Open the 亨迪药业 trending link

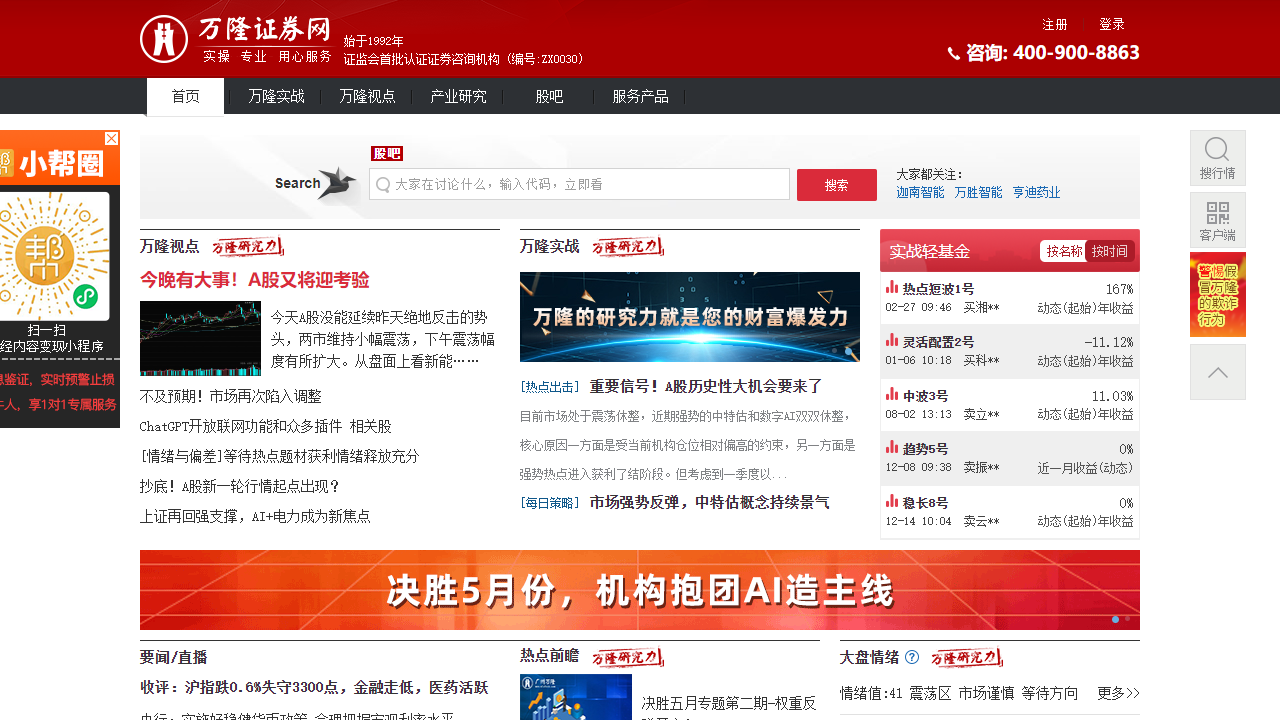coord(1036,192)
